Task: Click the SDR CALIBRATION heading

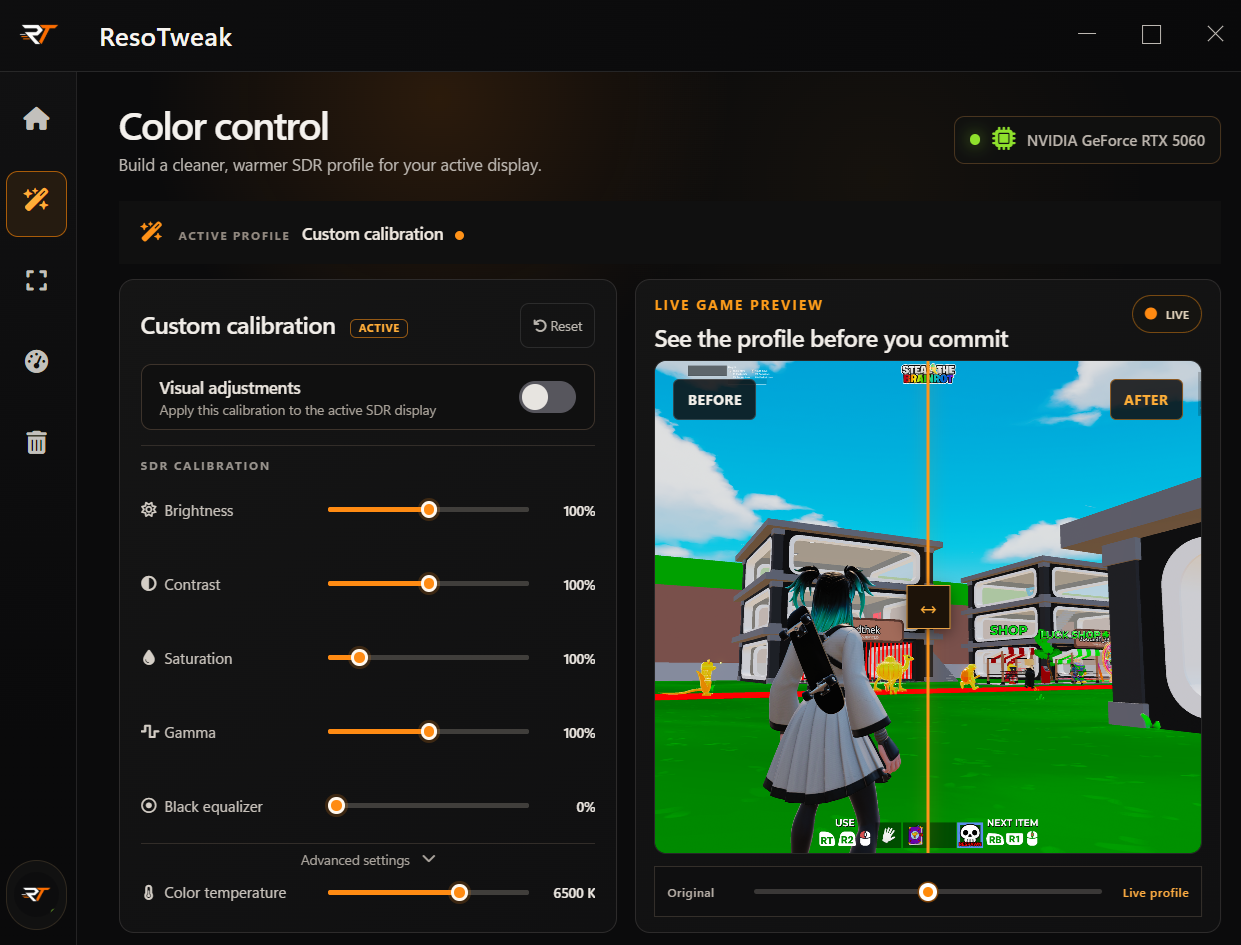Action: [x=205, y=466]
